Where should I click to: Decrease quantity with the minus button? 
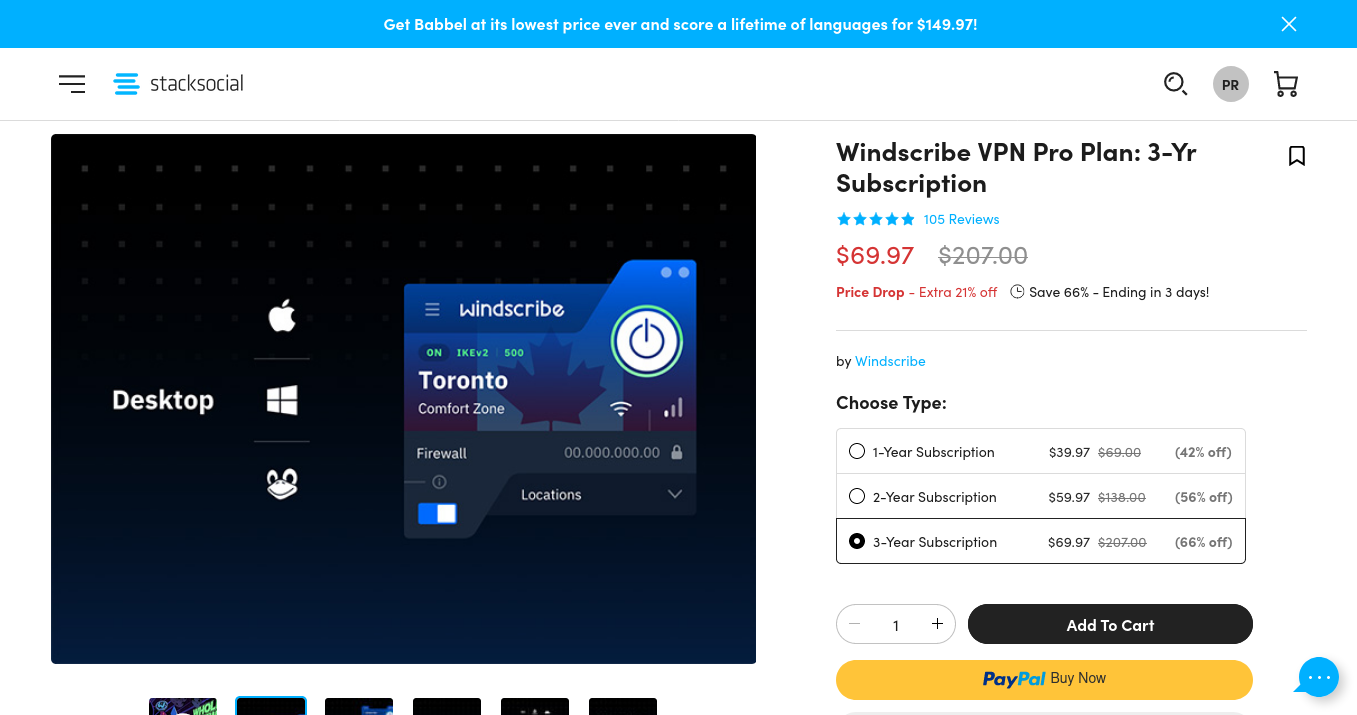coord(855,624)
